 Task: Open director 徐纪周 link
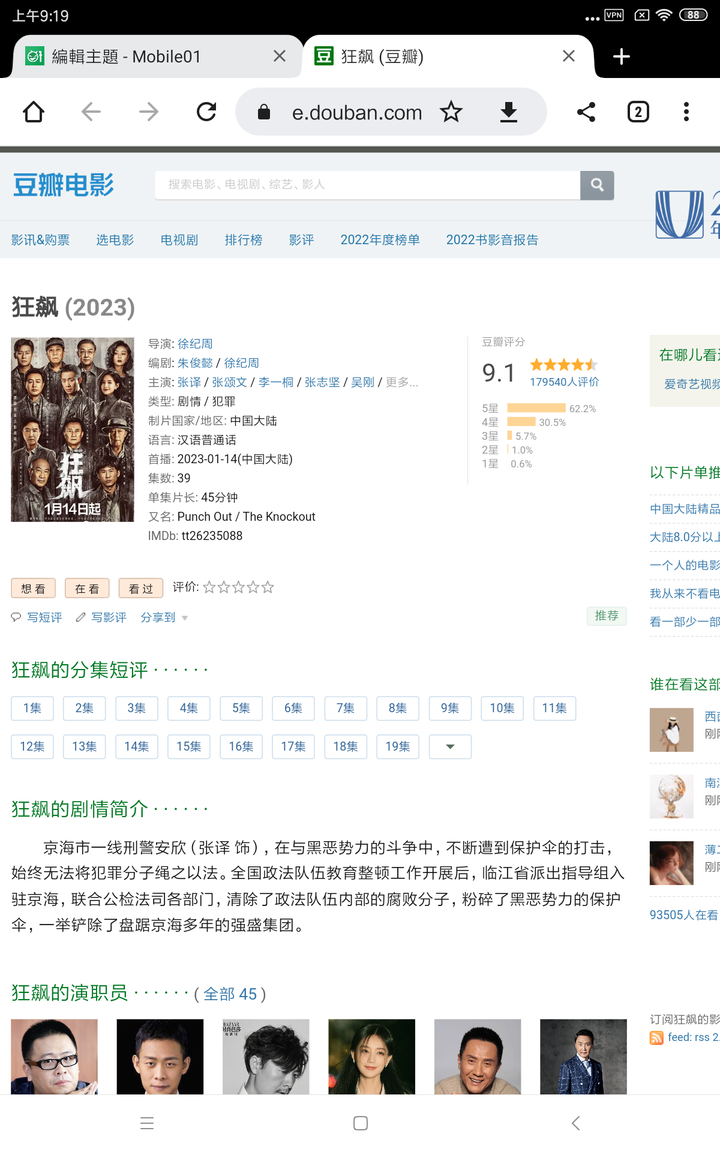(195, 344)
